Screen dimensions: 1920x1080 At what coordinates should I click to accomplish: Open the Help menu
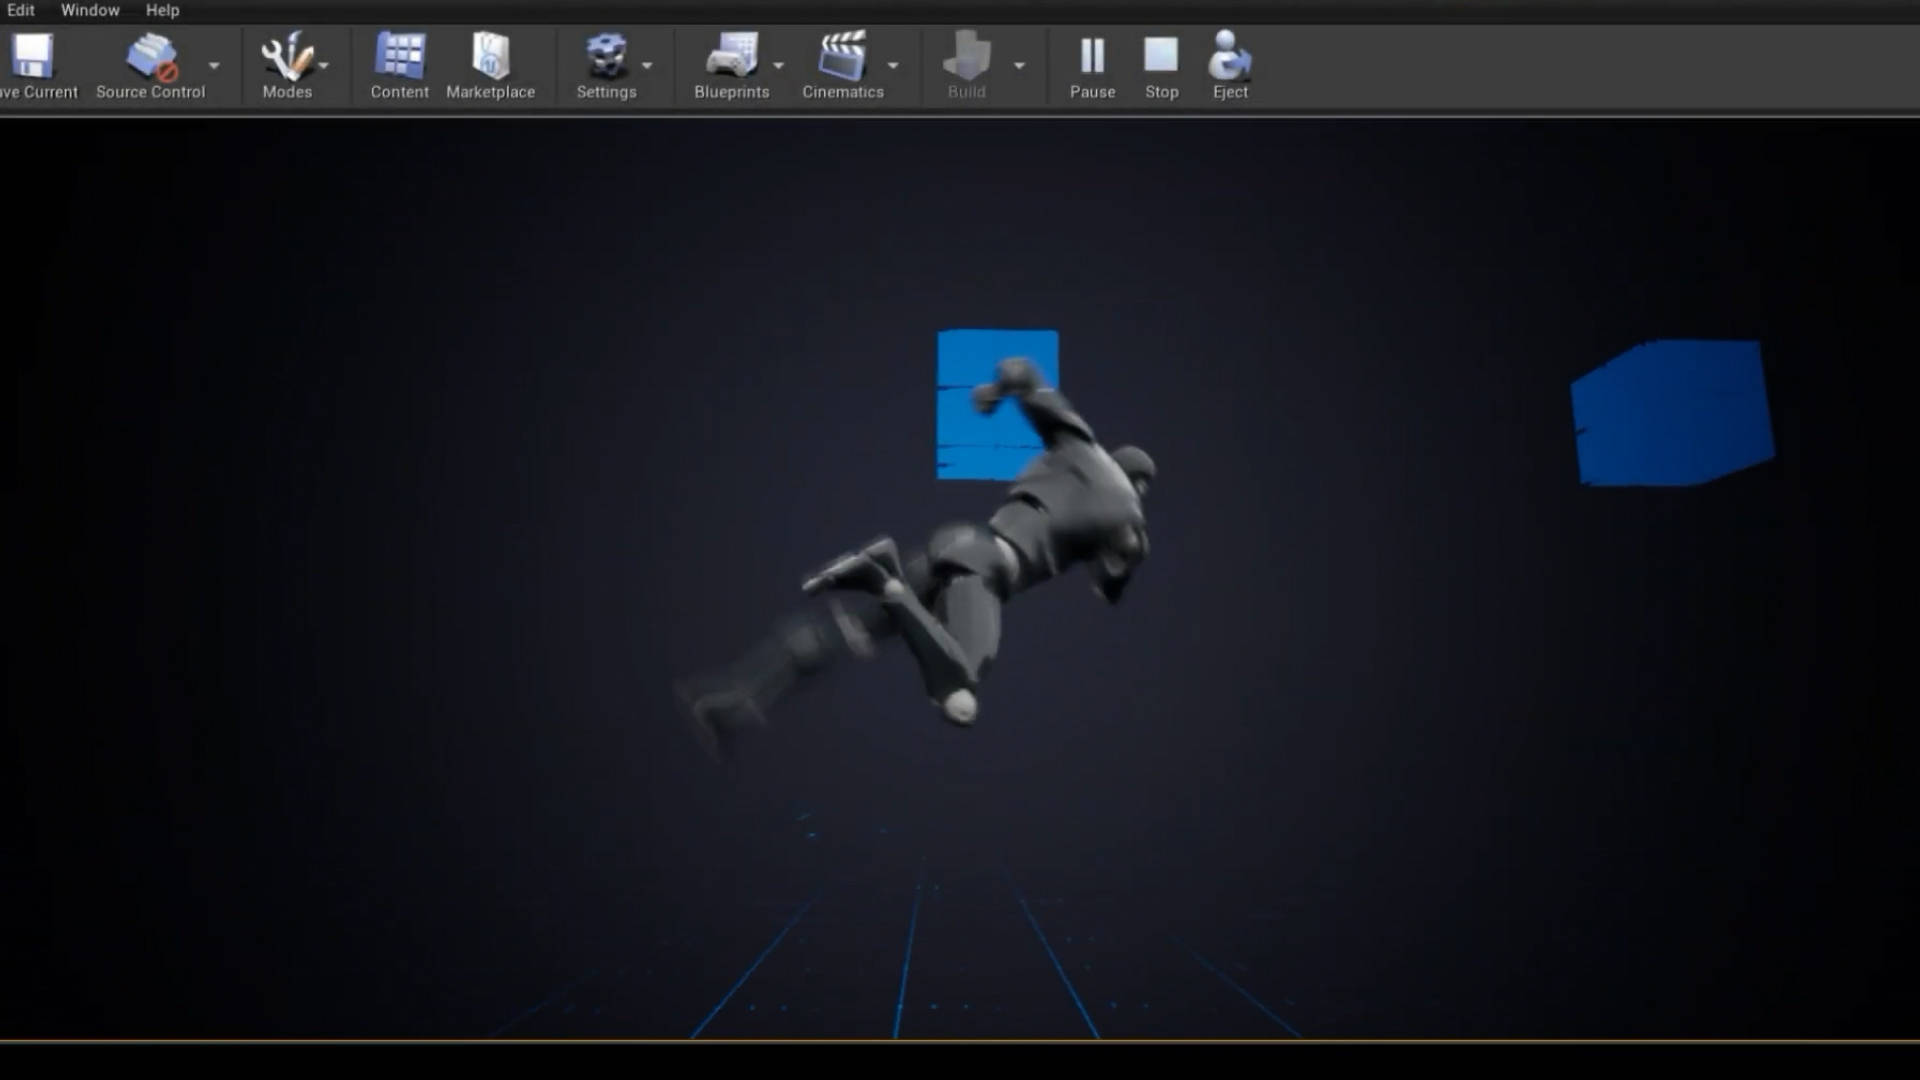click(x=162, y=10)
